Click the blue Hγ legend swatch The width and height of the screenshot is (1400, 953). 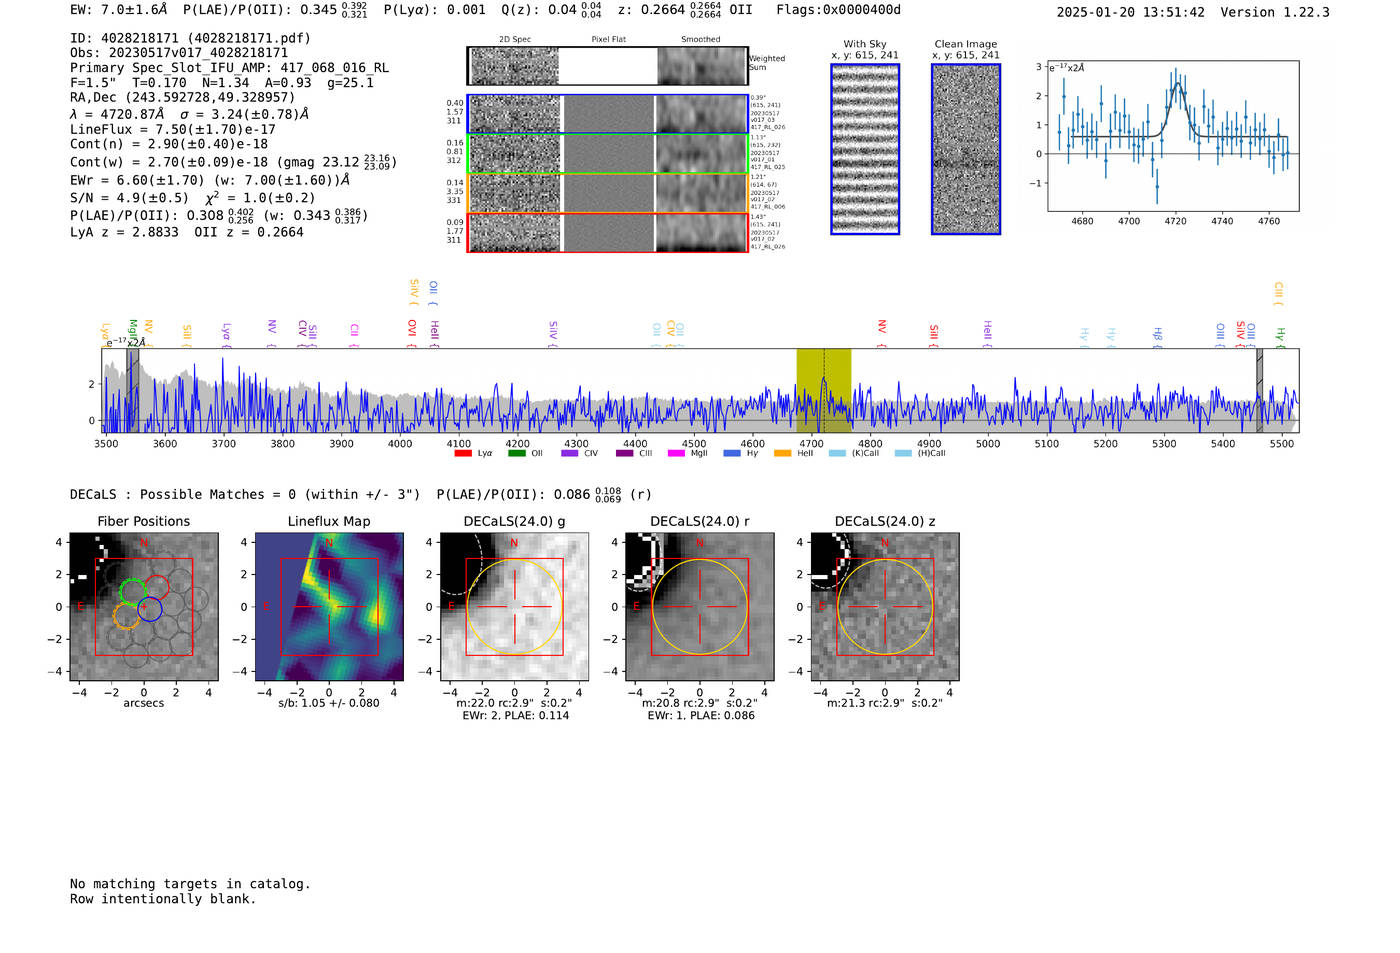pyautogui.click(x=732, y=453)
